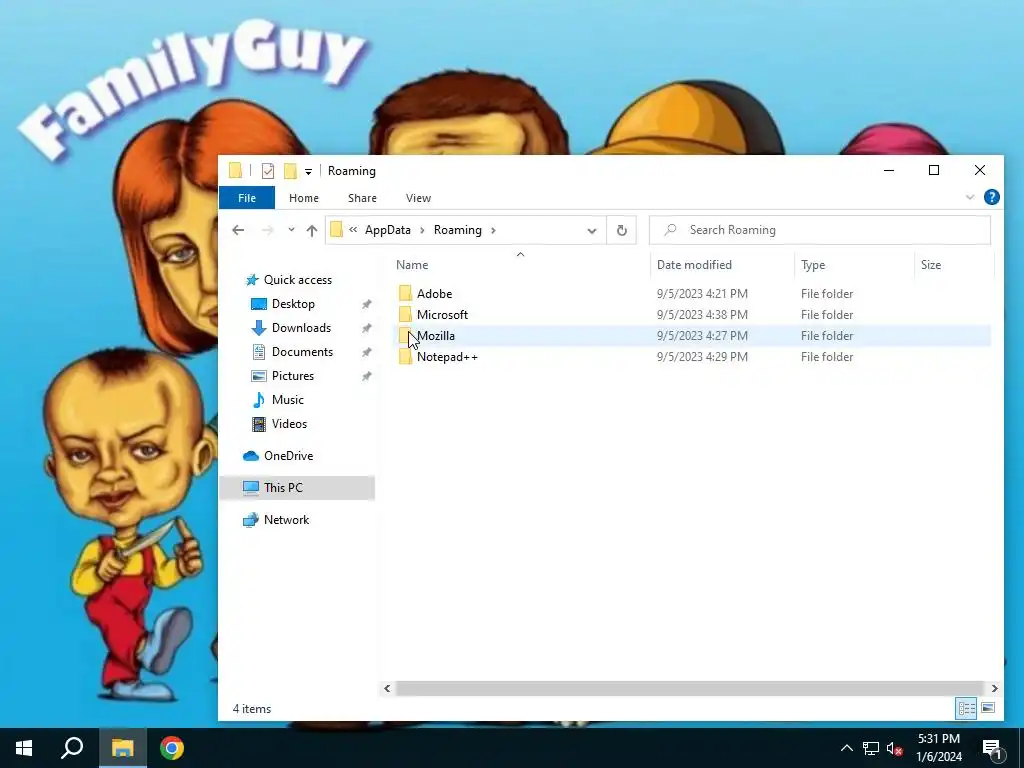The width and height of the screenshot is (1024, 768).
Task: Open the Home ribbon tab
Action: (x=304, y=198)
